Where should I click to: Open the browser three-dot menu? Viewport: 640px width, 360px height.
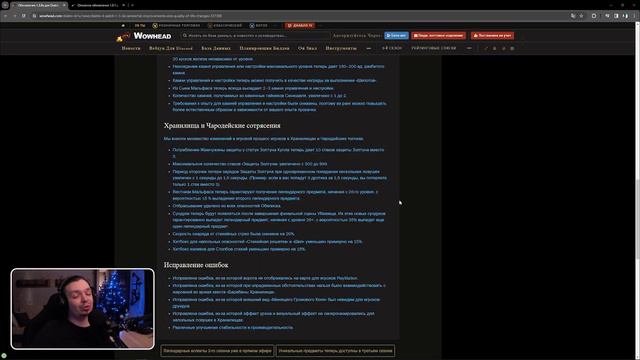point(634,16)
